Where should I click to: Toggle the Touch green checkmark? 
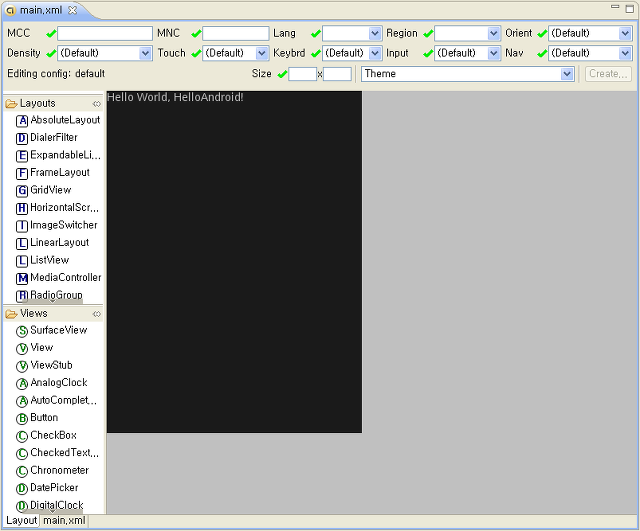pos(196,53)
